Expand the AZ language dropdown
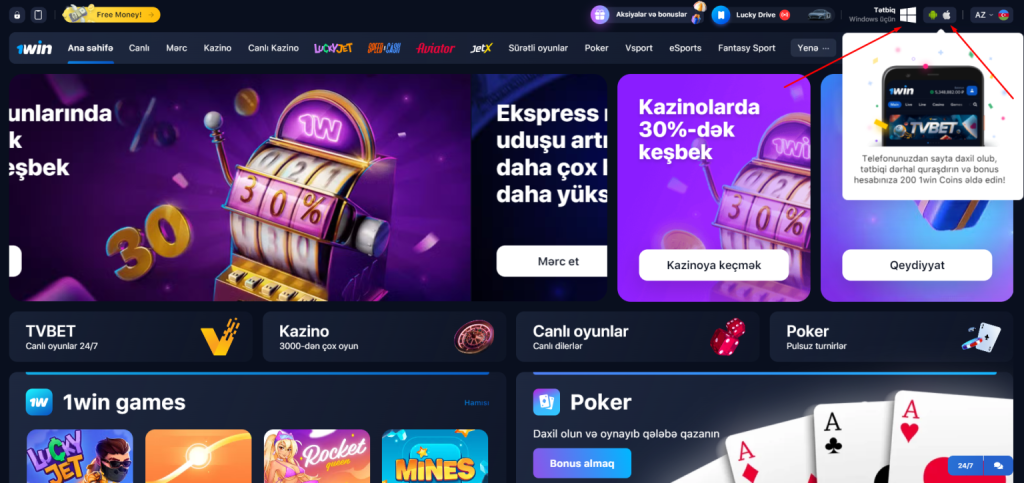Image resolution: width=1024 pixels, height=483 pixels. (x=991, y=14)
